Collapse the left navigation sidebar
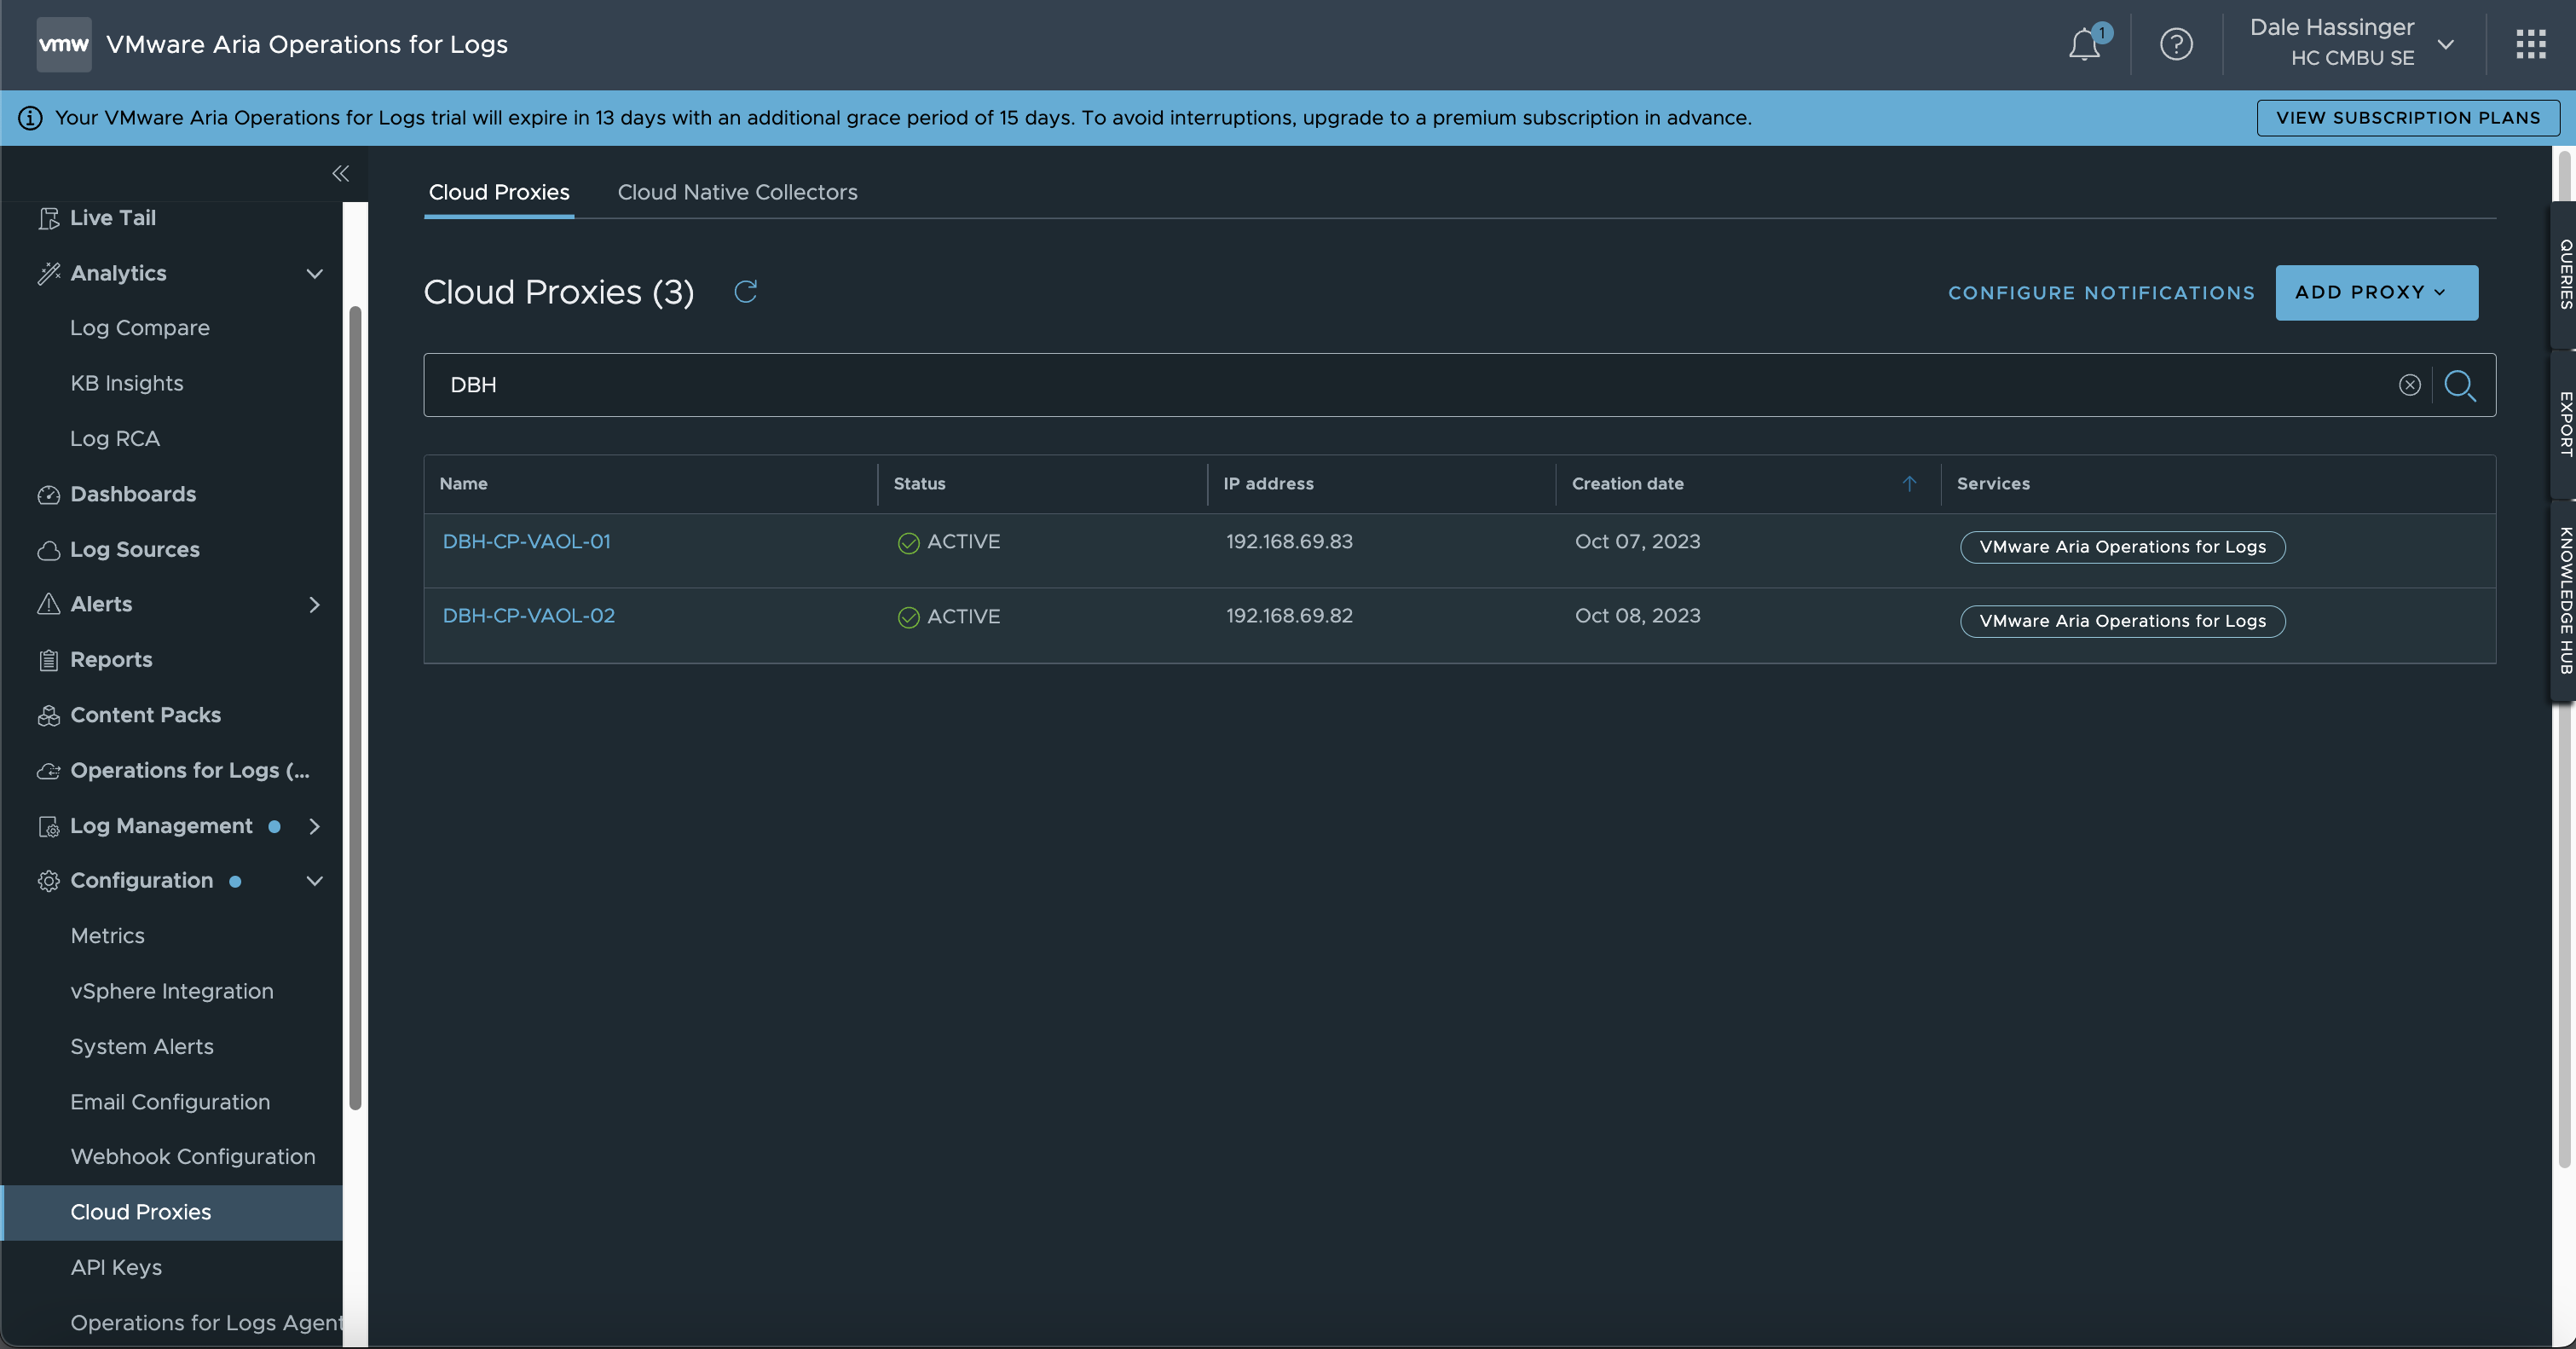This screenshot has height=1349, width=2576. point(340,174)
